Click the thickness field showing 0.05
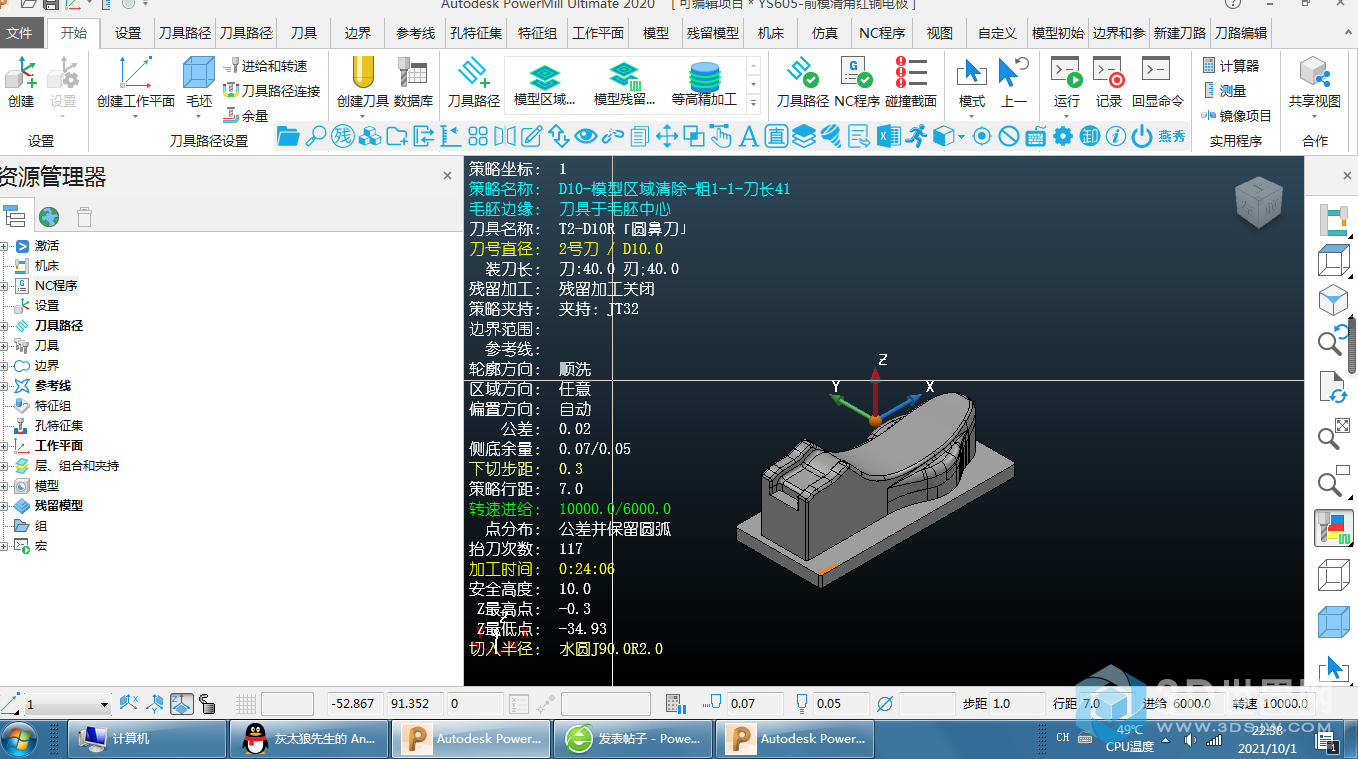The image size is (1358, 759). pos(841,704)
